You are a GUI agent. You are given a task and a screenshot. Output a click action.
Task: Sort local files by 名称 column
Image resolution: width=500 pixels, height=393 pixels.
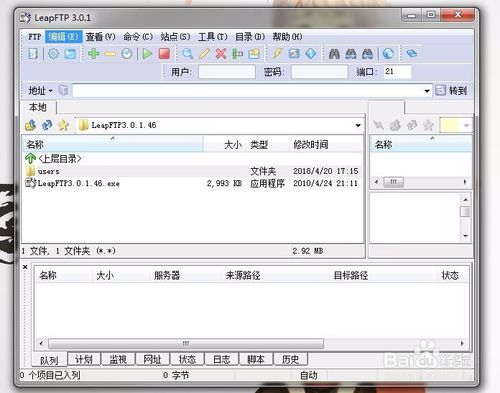pos(113,144)
